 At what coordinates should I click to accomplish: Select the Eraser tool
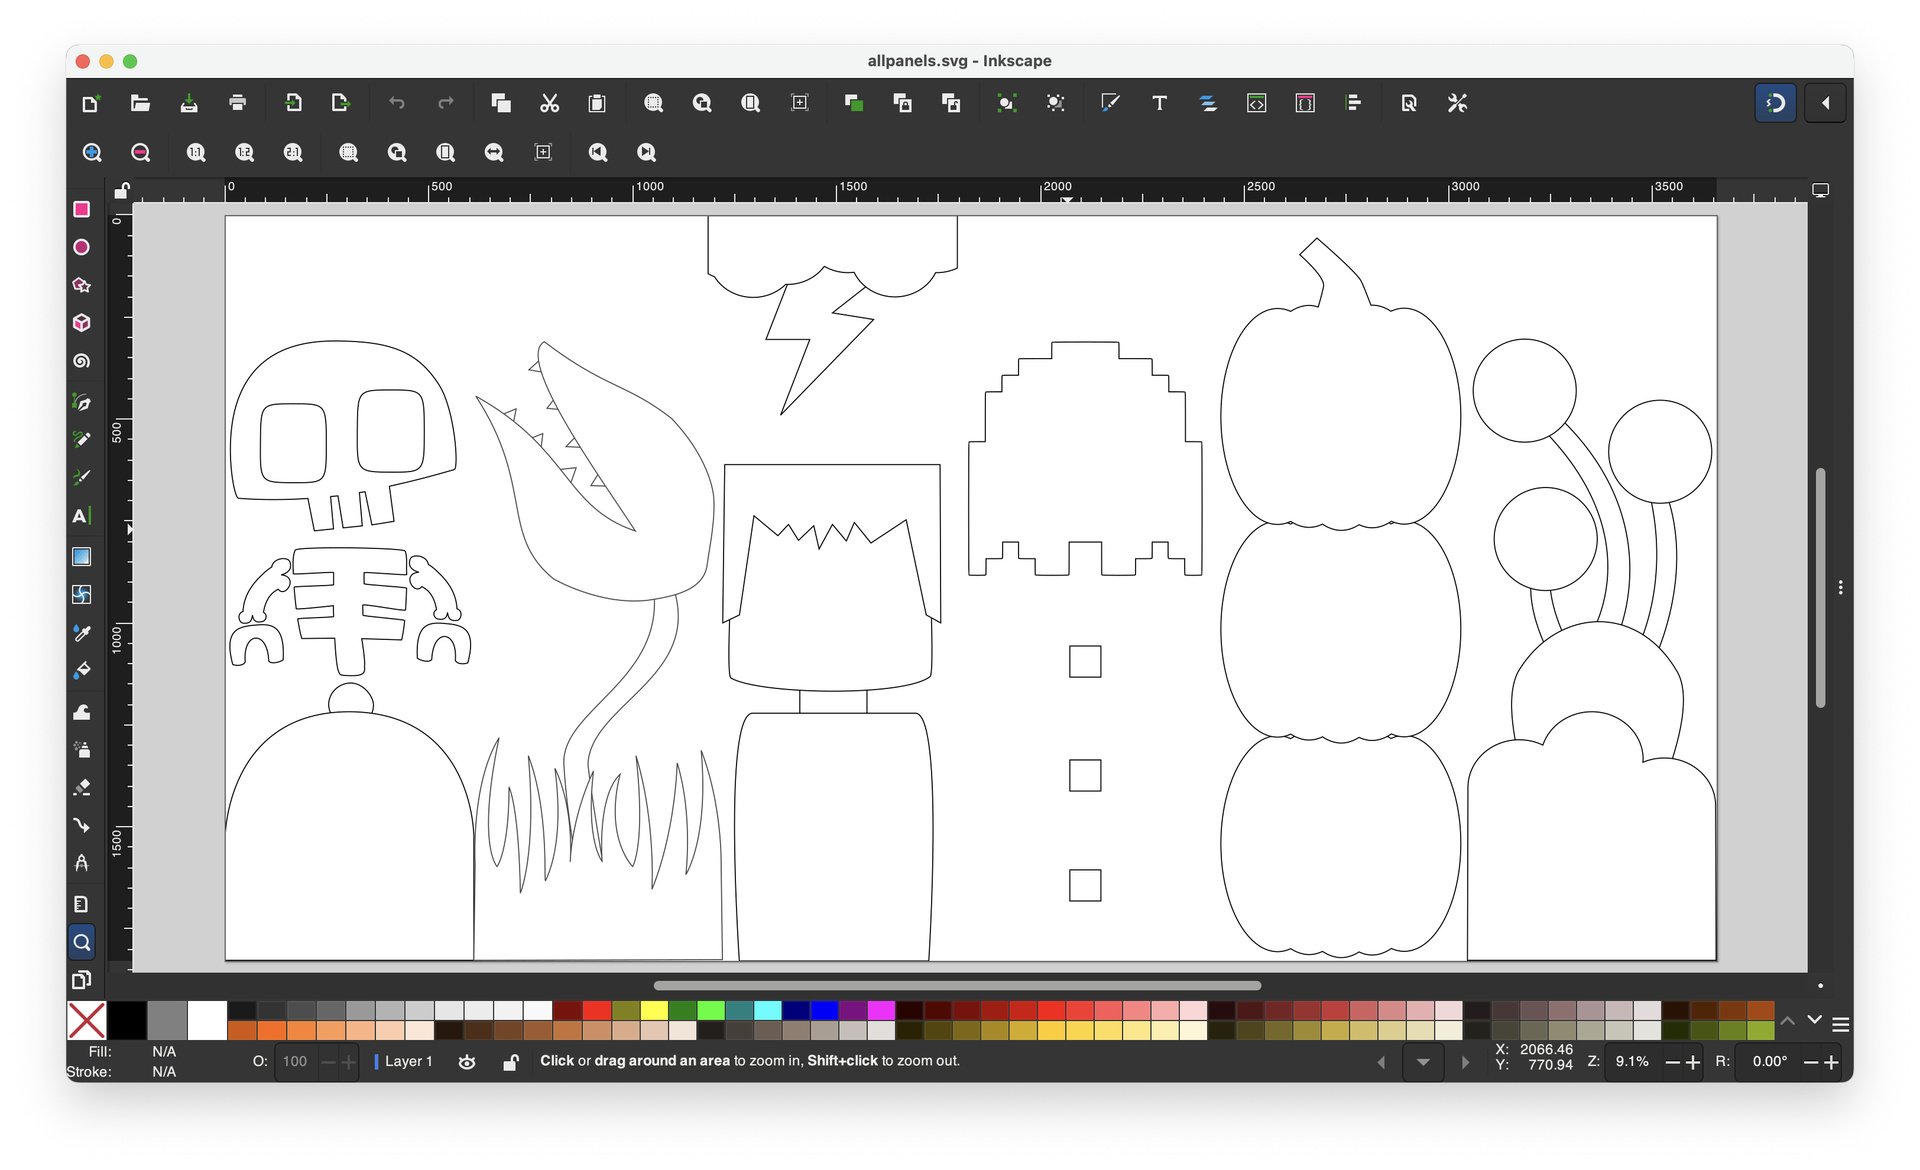[x=82, y=788]
